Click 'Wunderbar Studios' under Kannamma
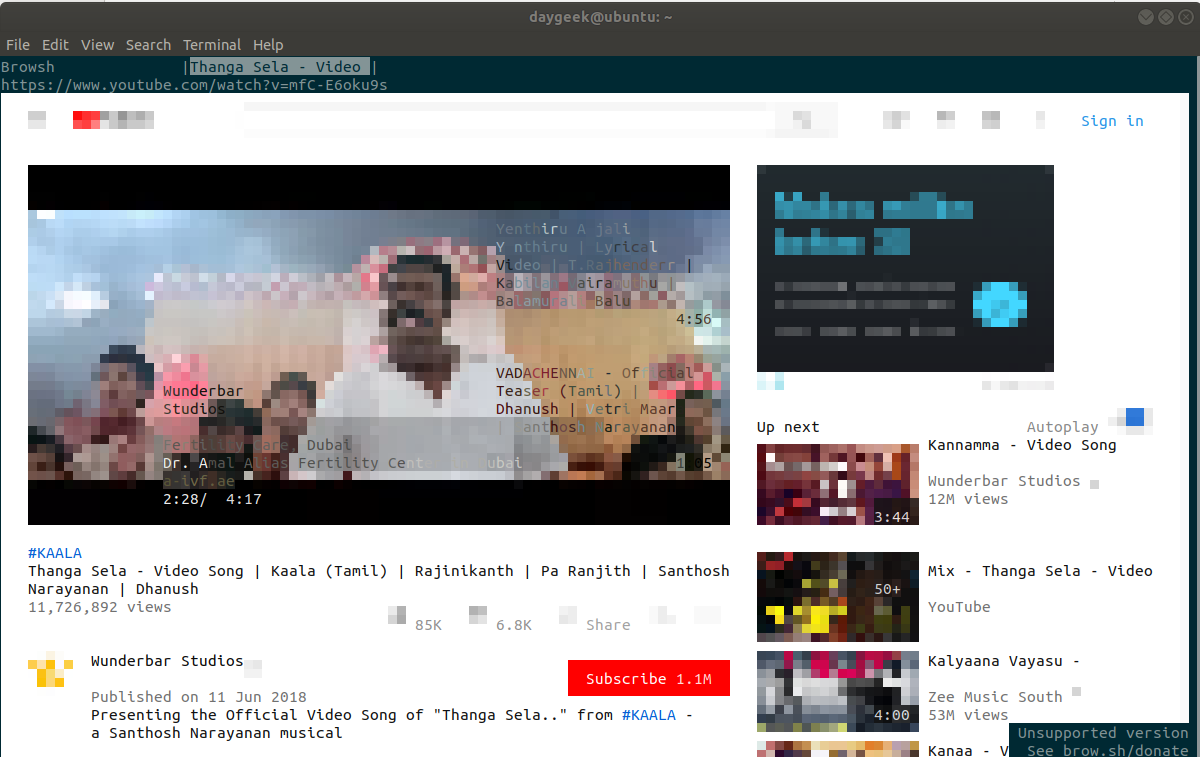 pyautogui.click(x=1004, y=481)
